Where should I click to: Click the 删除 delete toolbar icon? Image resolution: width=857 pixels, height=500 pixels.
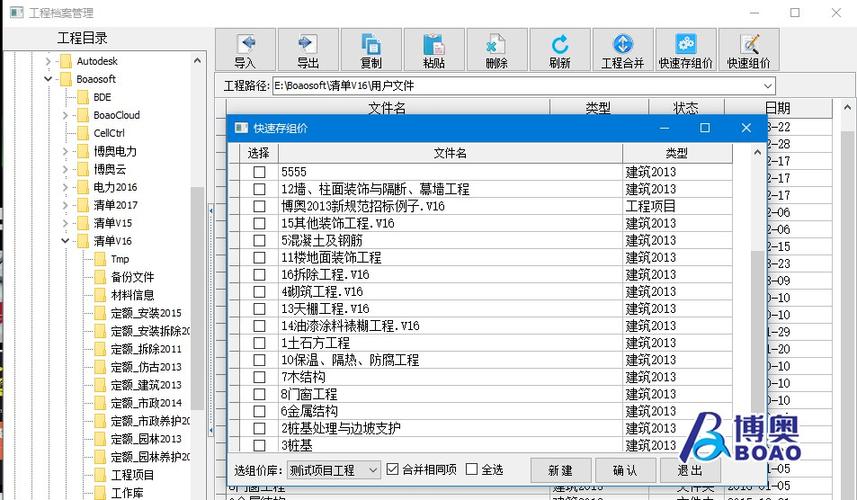click(x=497, y=50)
